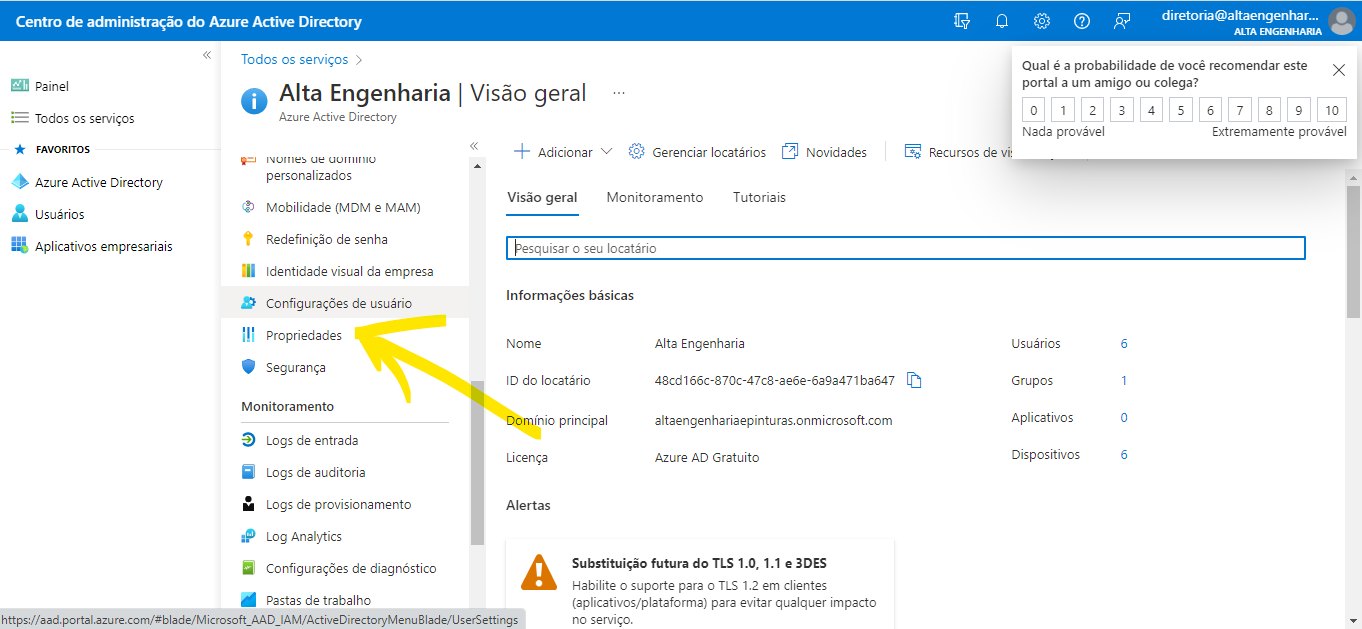Open portal settings gear
Screen dimensions: 1362x629
coord(1042,21)
